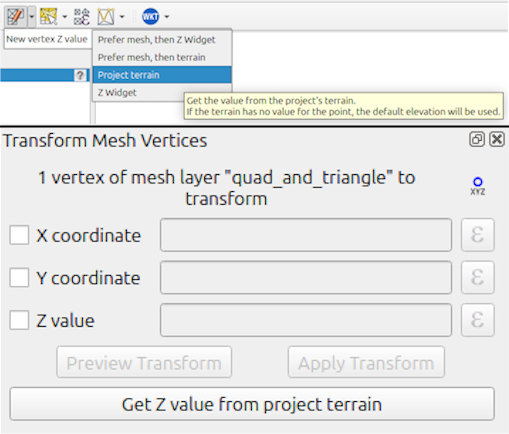Enable the Y coordinate checkbox
This screenshot has width=509, height=434.
click(19, 277)
